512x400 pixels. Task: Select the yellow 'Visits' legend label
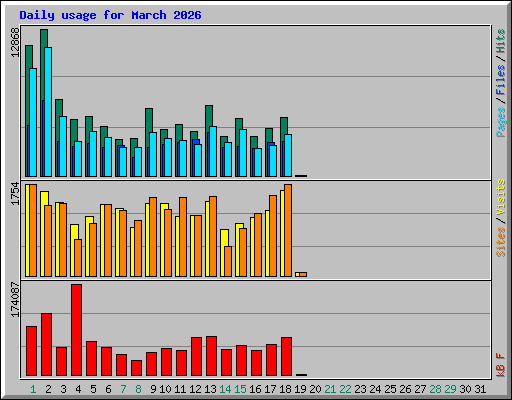[x=501, y=197]
